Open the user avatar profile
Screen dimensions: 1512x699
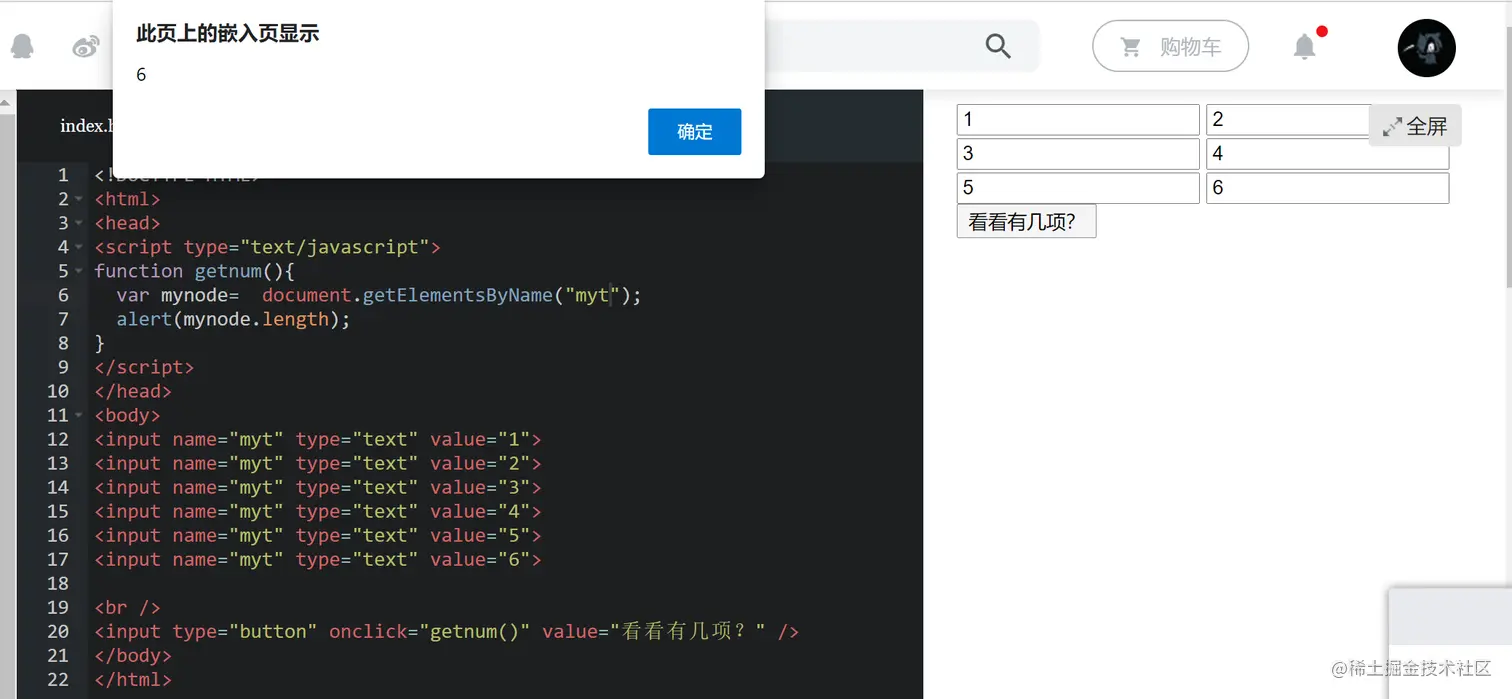pos(1426,48)
